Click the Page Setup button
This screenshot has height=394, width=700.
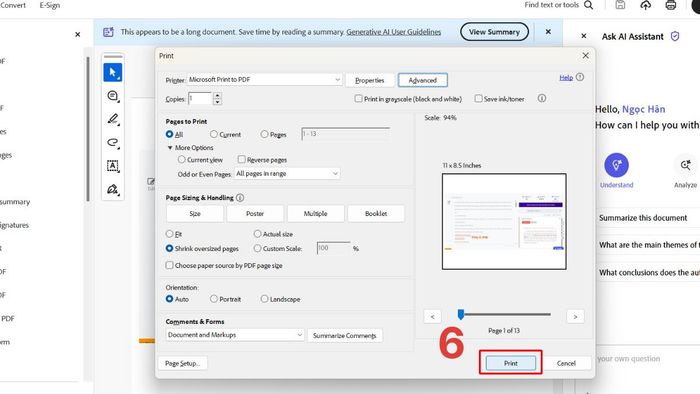(182, 363)
